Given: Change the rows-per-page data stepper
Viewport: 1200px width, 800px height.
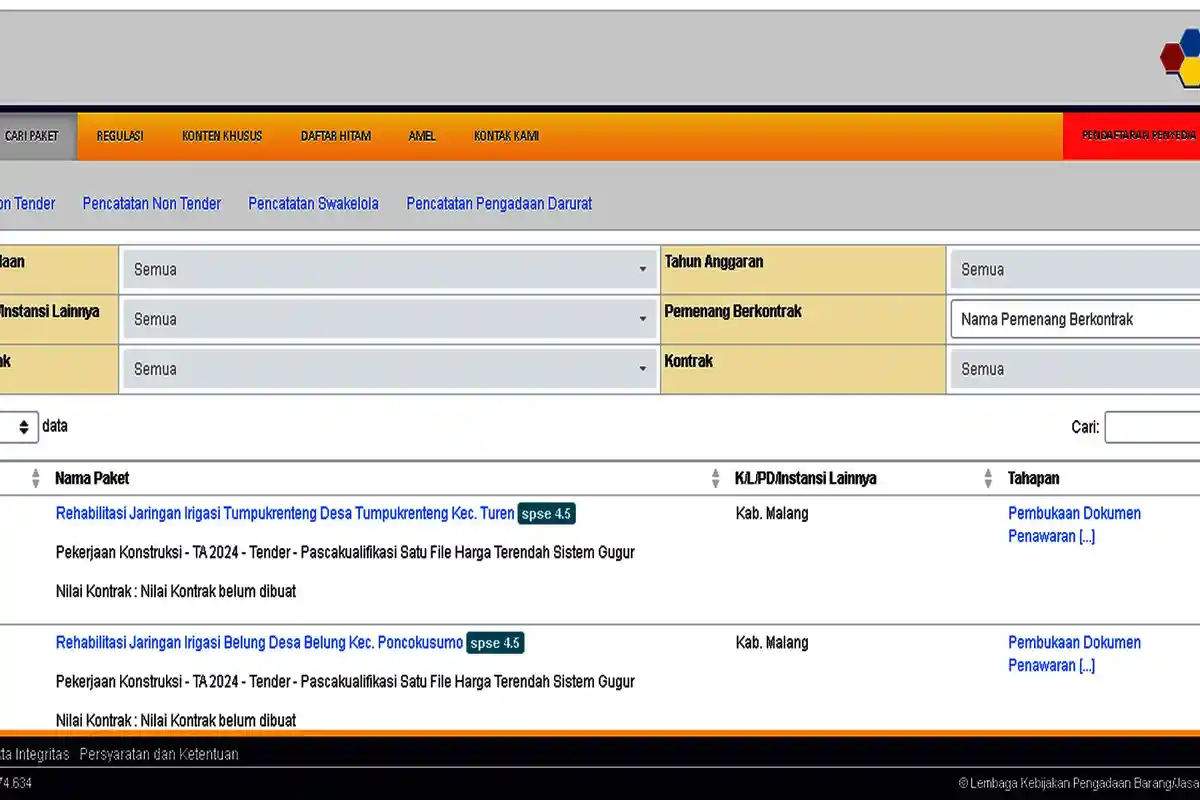Looking at the screenshot, I should point(20,427).
